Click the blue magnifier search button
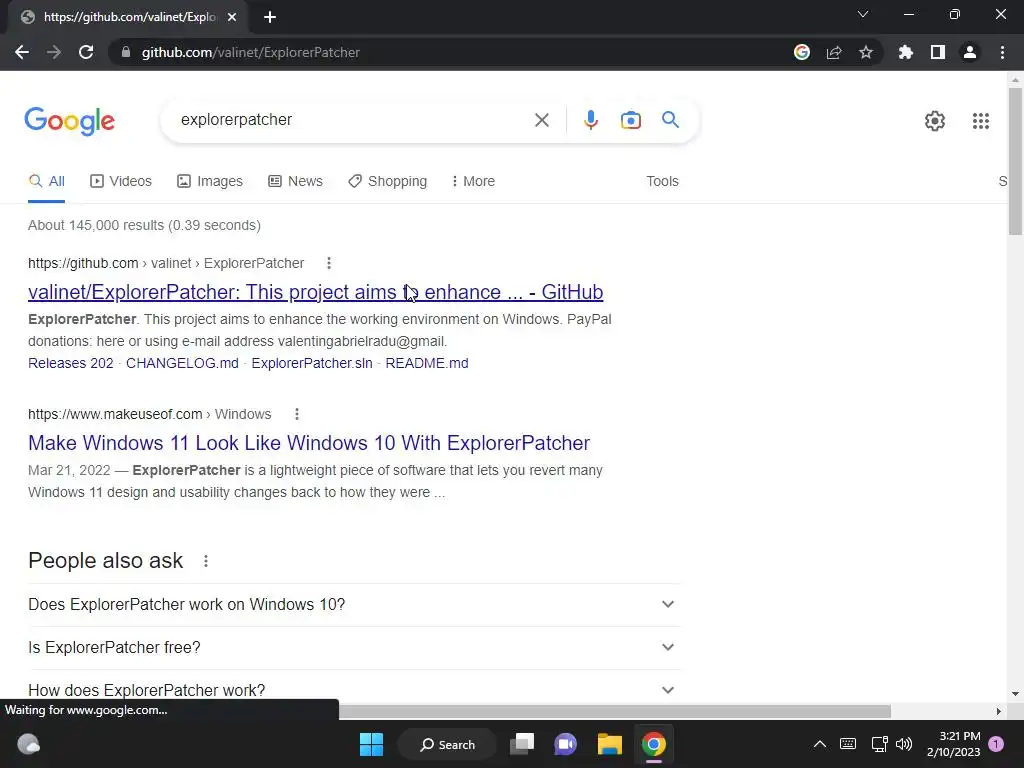Screen dimensions: 1024x768 pyautogui.click(x=670, y=120)
